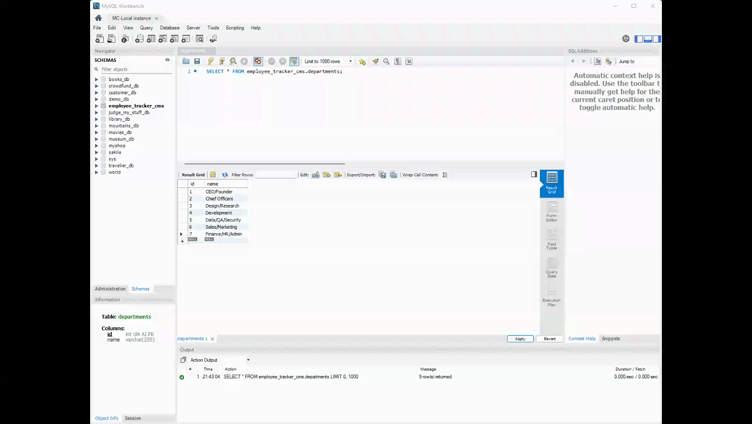Click the Filter Rows input field
The width and height of the screenshot is (752, 424).
coord(276,175)
